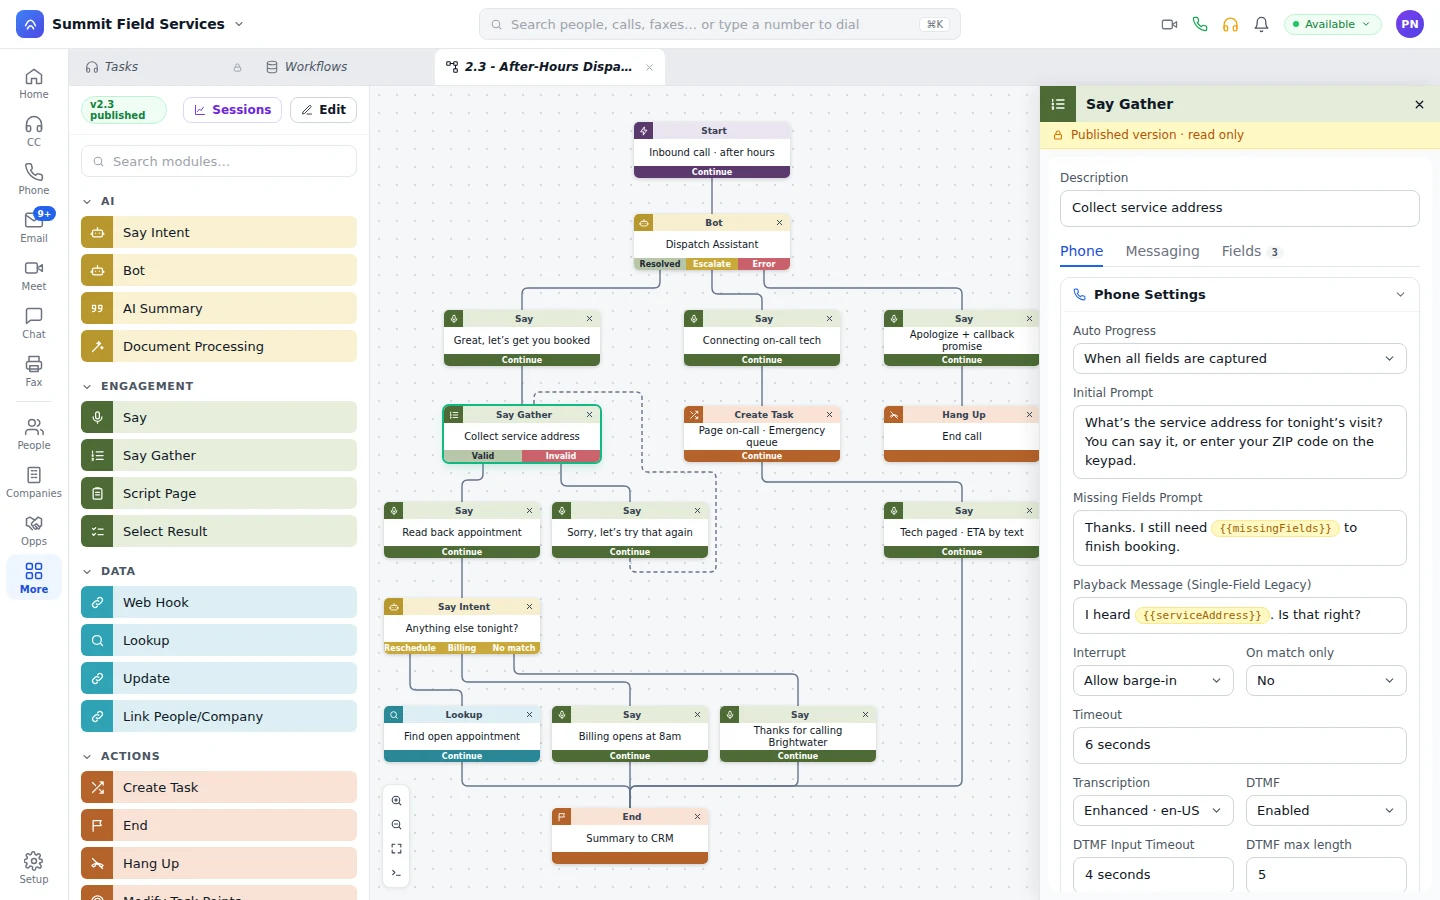This screenshot has height=900, width=1440.
Task: Switch to the Tasks tab
Action: click(x=163, y=67)
